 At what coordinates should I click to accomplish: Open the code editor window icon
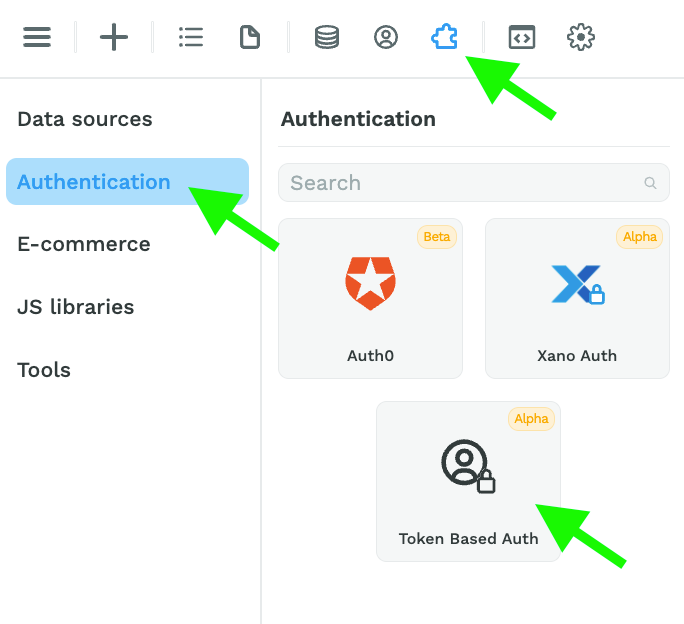click(x=522, y=37)
